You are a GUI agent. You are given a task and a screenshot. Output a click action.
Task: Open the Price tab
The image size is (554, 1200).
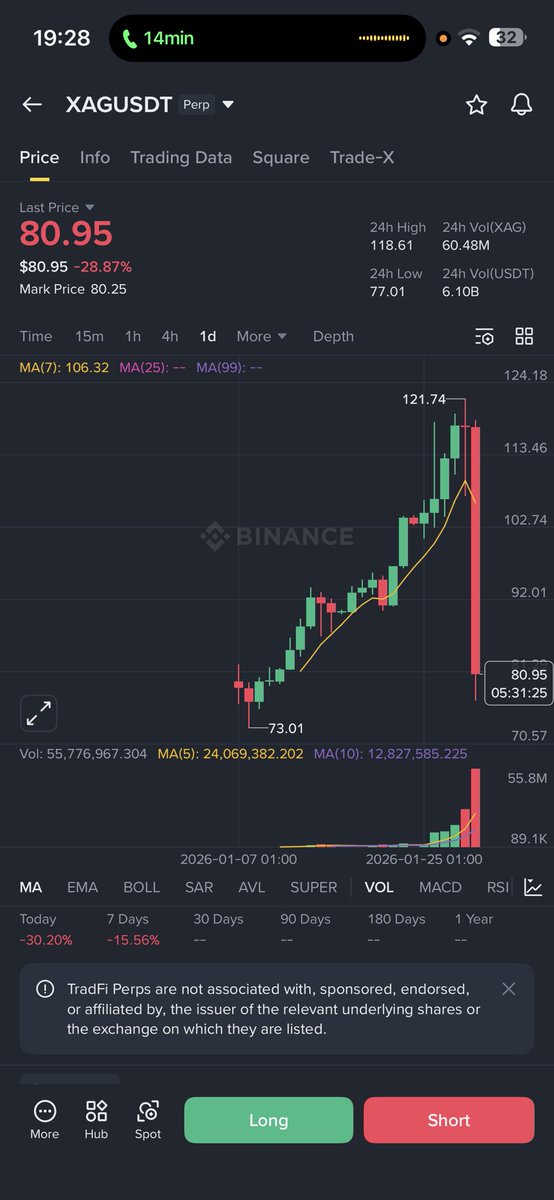39,157
